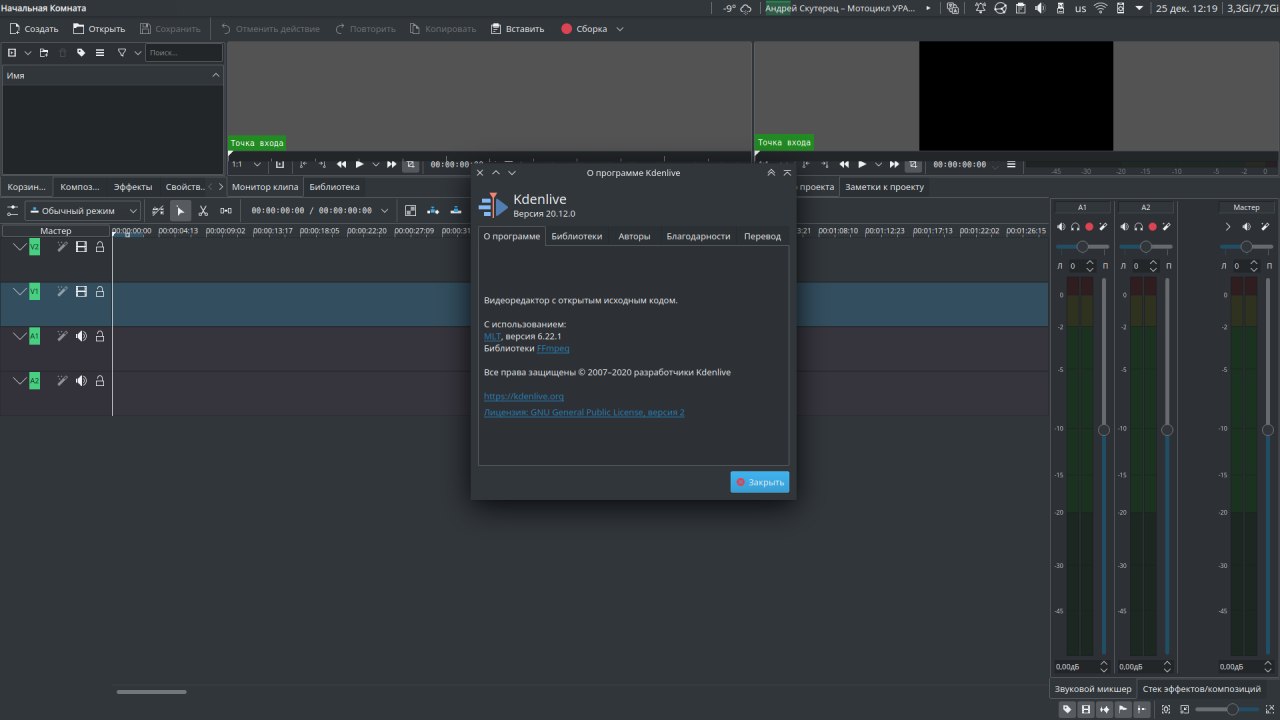Play the clip monitor
This screenshot has width=1280, height=720.
click(x=360, y=164)
